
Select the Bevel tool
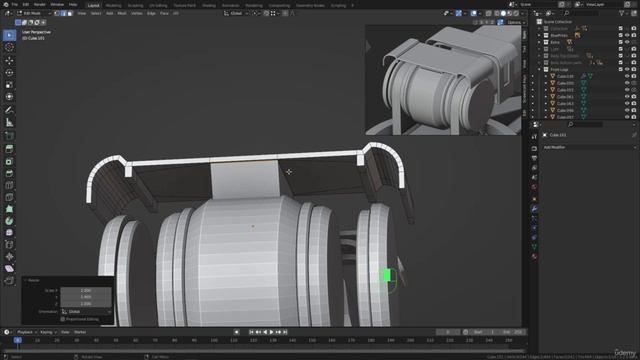pos(9,173)
